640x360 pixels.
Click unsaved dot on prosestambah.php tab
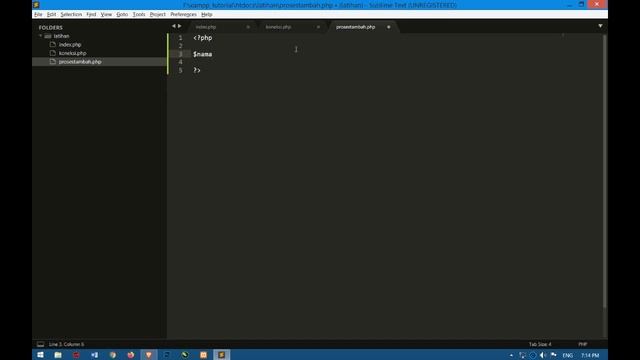click(x=389, y=27)
